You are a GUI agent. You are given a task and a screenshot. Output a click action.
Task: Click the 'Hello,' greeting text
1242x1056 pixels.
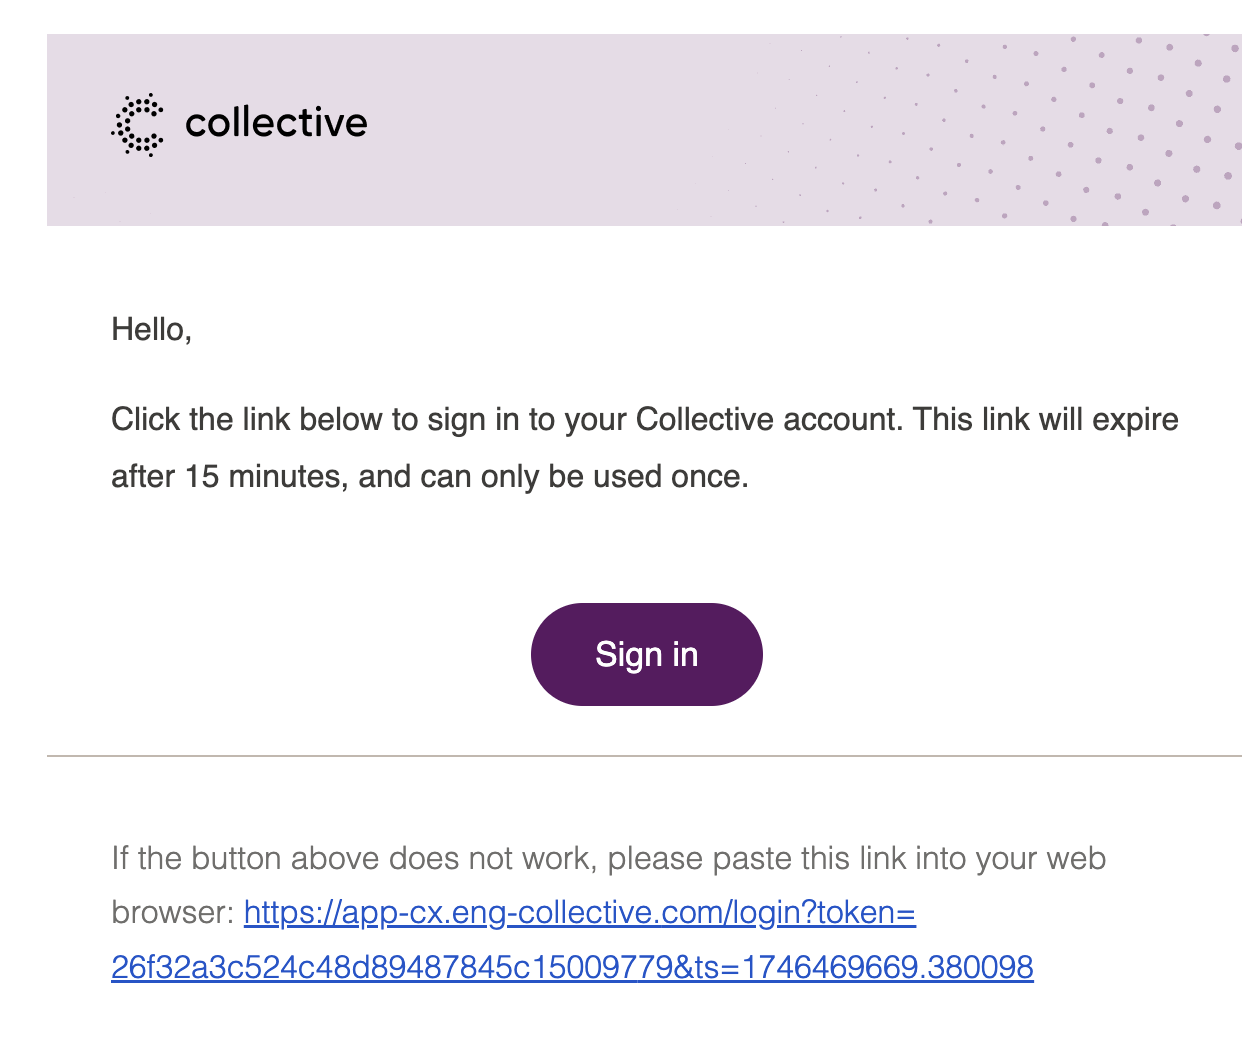pyautogui.click(x=151, y=329)
